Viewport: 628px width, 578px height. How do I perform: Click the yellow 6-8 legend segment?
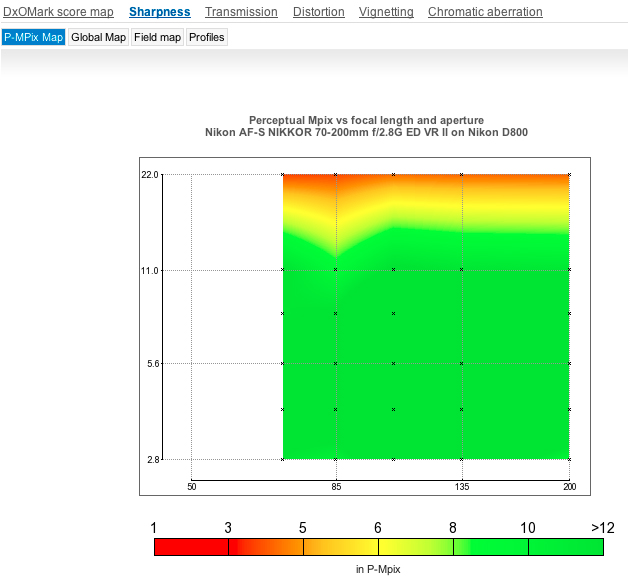tap(416, 547)
